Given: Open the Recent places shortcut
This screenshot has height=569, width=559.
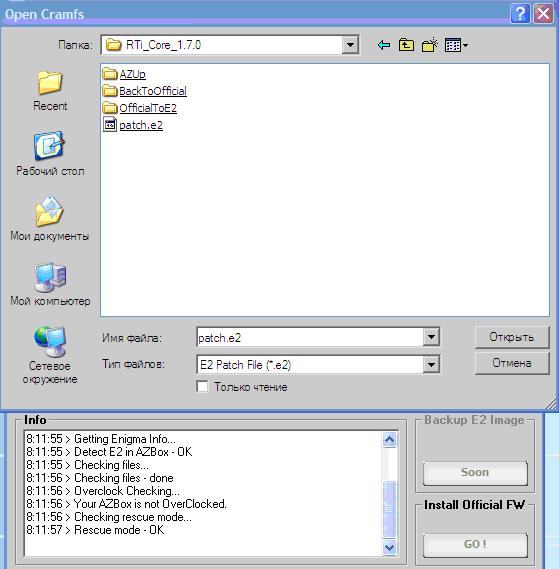Looking at the screenshot, I should pyautogui.click(x=50, y=91).
